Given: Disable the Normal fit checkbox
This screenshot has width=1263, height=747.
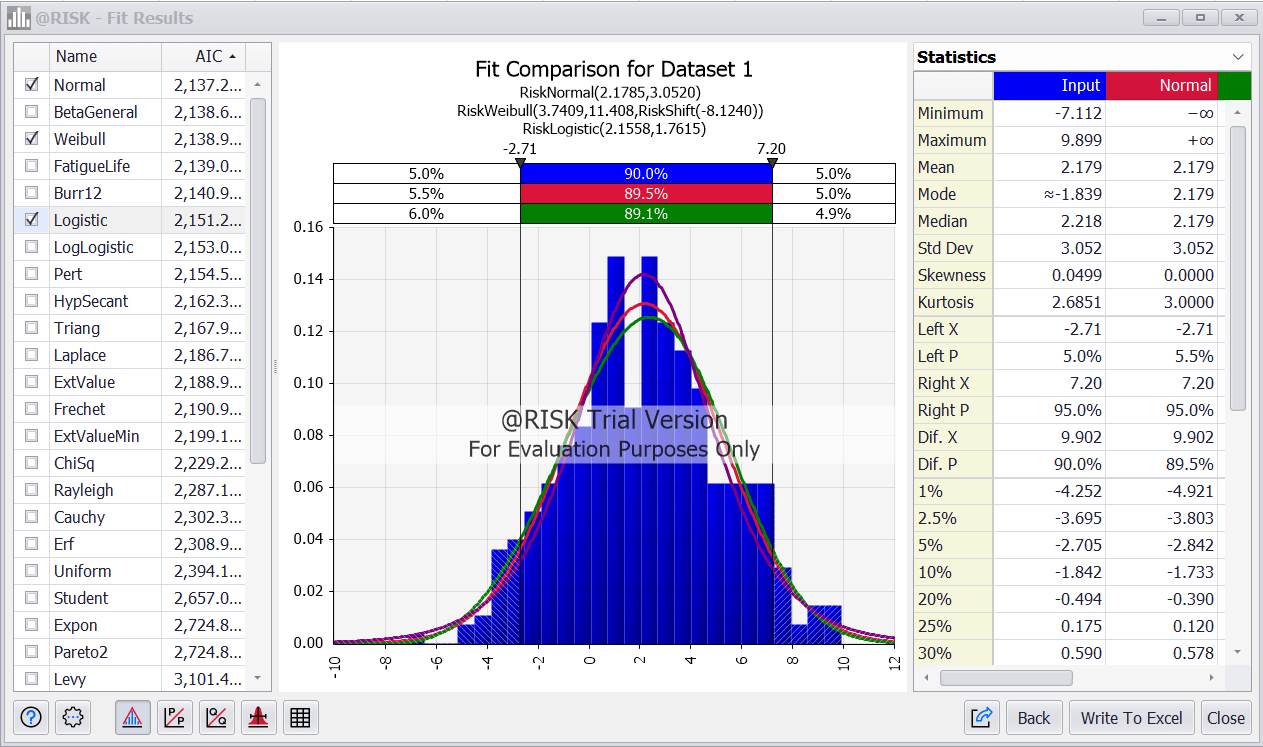Looking at the screenshot, I should (x=31, y=86).
